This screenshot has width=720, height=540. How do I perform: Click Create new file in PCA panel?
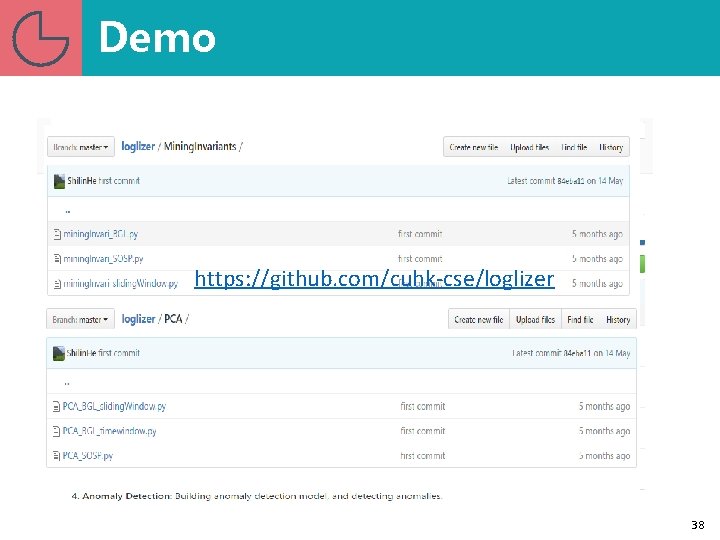click(479, 320)
